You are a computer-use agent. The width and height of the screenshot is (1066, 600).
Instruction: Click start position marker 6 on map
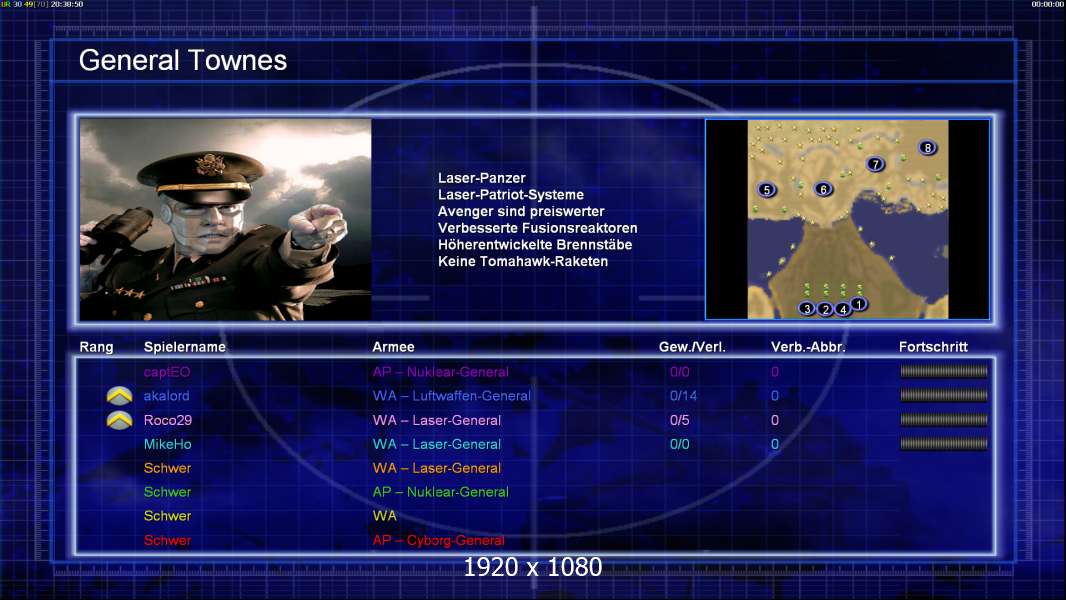pyautogui.click(x=823, y=189)
